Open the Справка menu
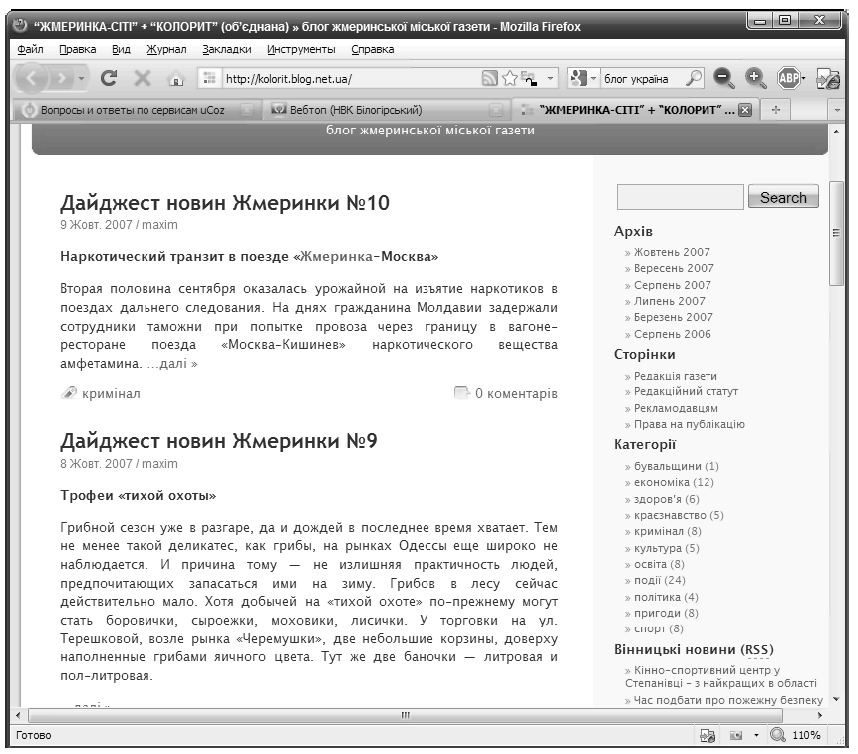Screen dimensions: 858x754 click(373, 49)
